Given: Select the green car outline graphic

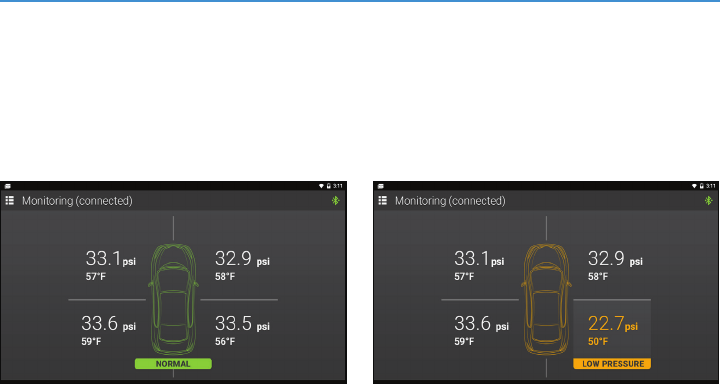Looking at the screenshot, I should (x=173, y=299).
